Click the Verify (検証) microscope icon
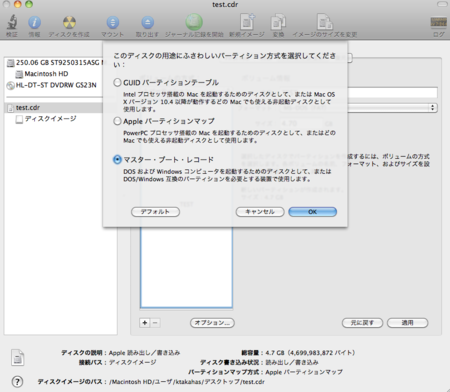This screenshot has height=392, width=450. point(12,22)
